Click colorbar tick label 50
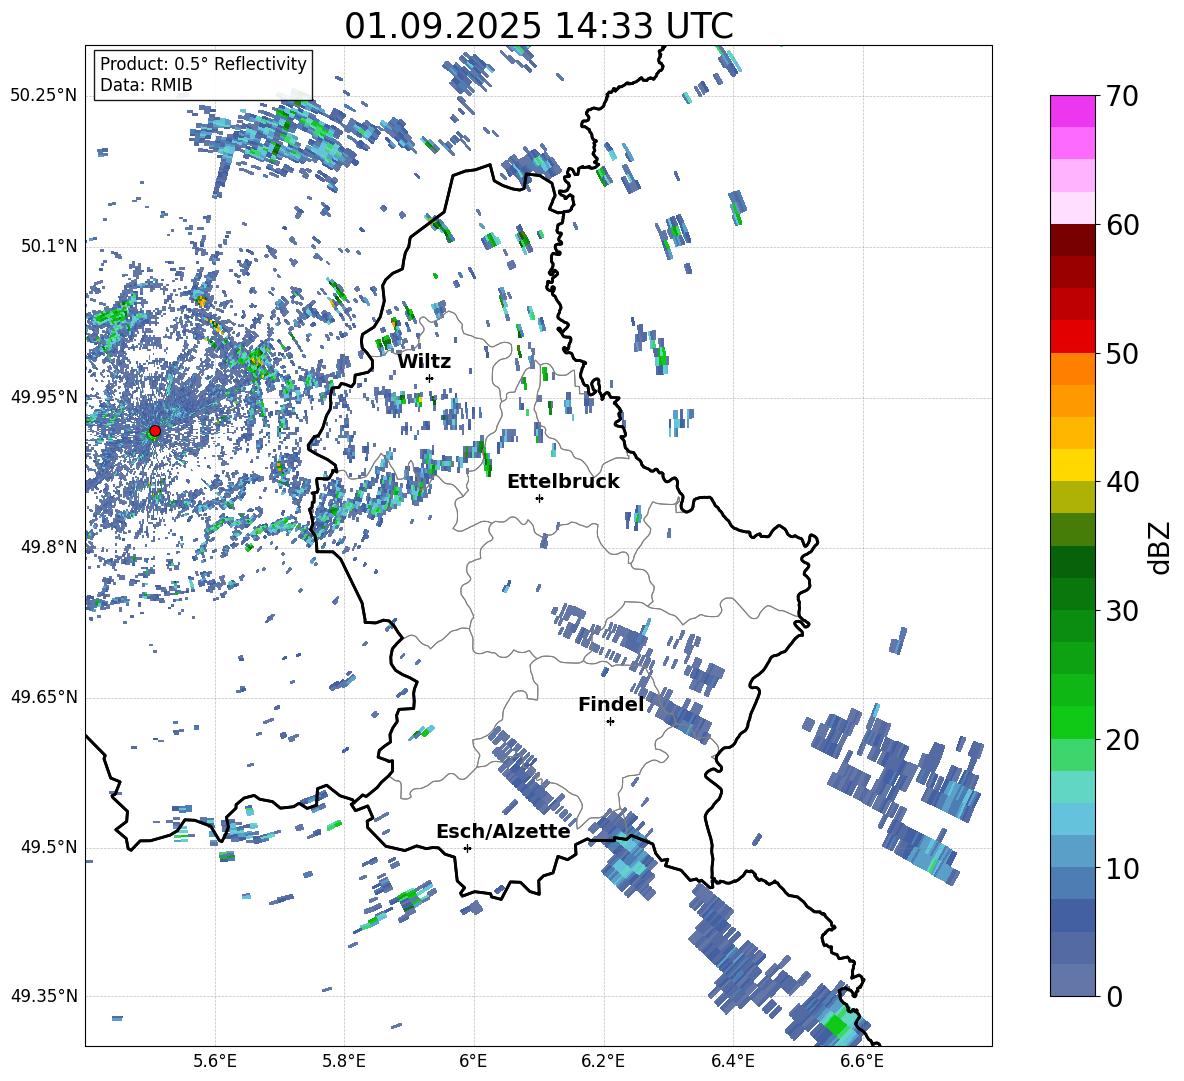Image resolution: width=1184 pixels, height=1081 pixels. click(x=1121, y=354)
